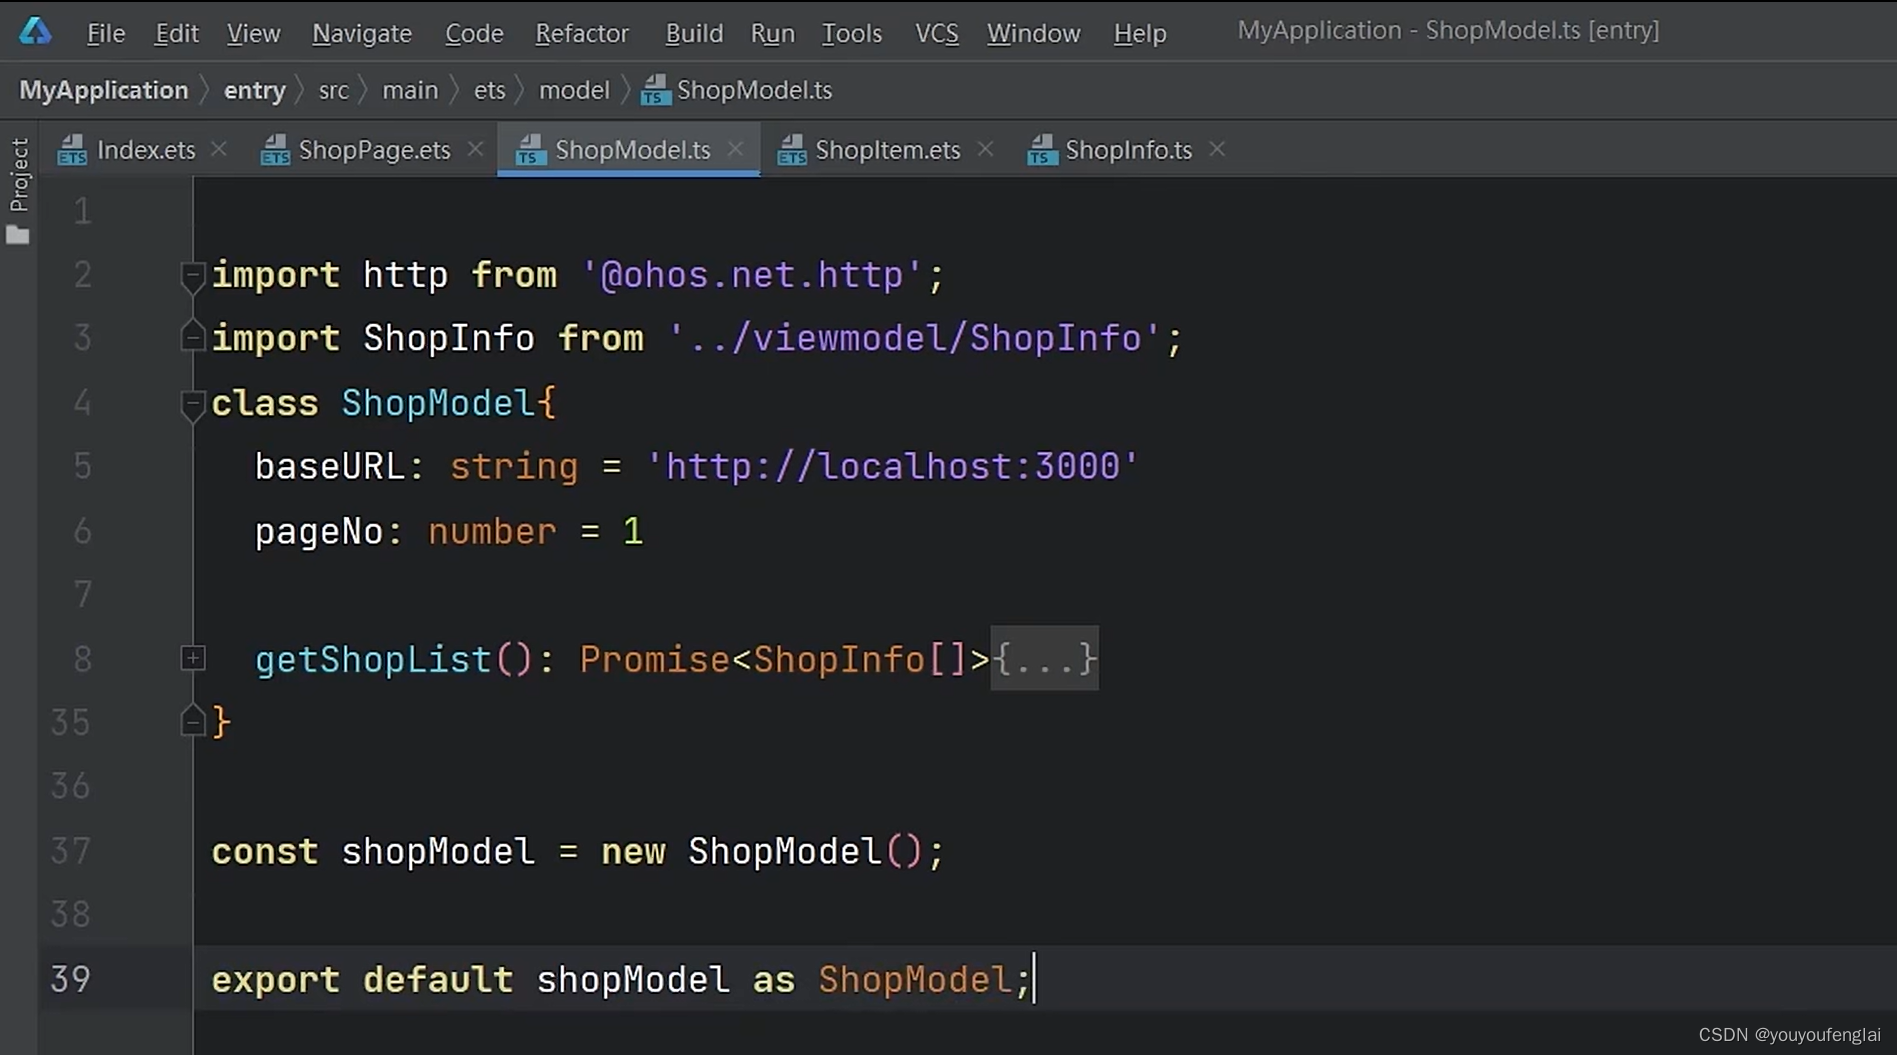Viewport: 1897px width, 1055px height.
Task: Click ets in the breadcrumb path
Action: (x=489, y=90)
